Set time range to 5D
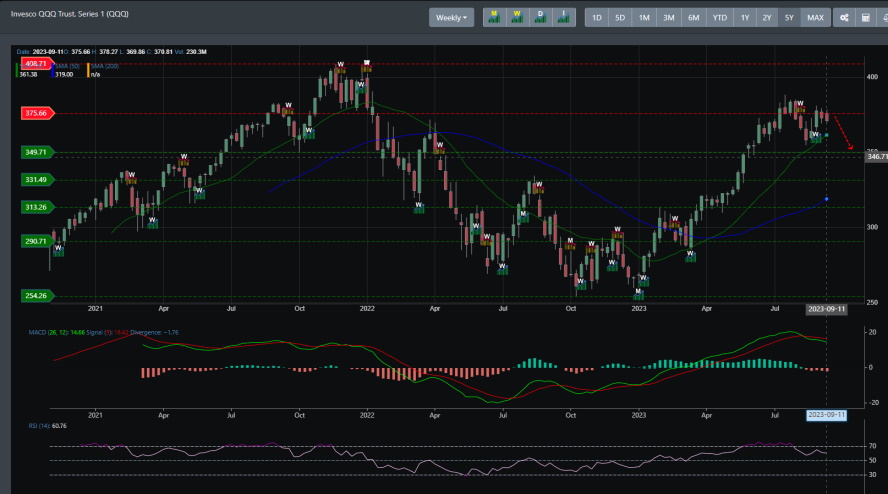 tap(620, 18)
